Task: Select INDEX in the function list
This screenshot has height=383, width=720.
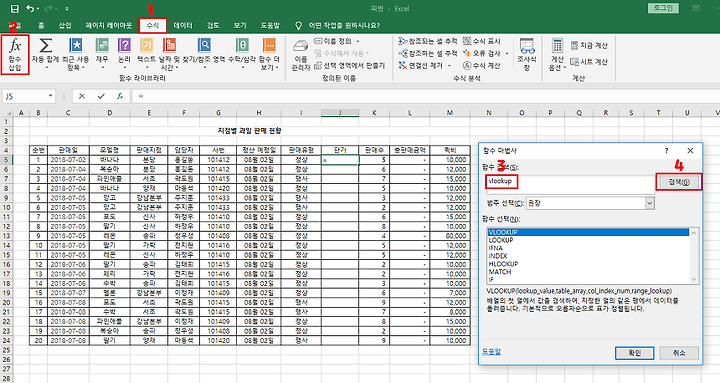Action: [x=588, y=256]
